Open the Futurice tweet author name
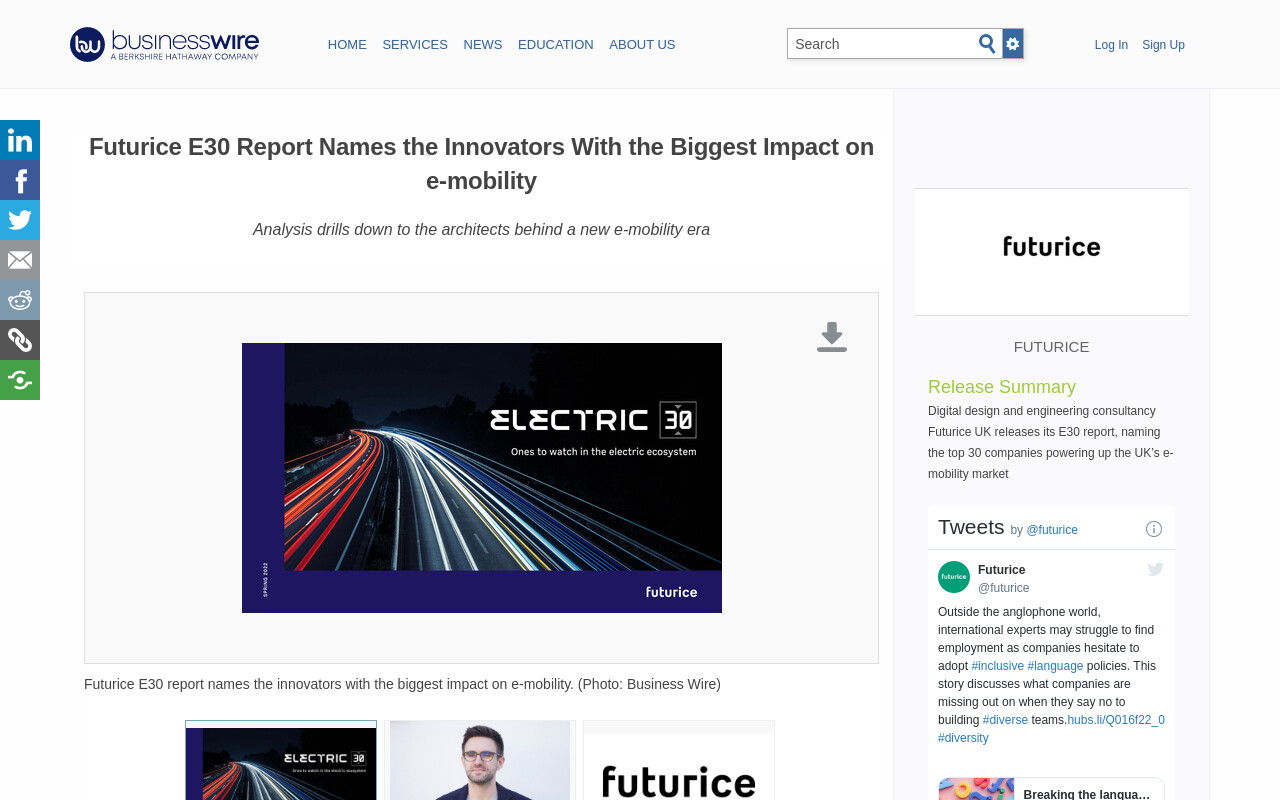Viewport: 1280px width, 800px height. click(x=1001, y=570)
